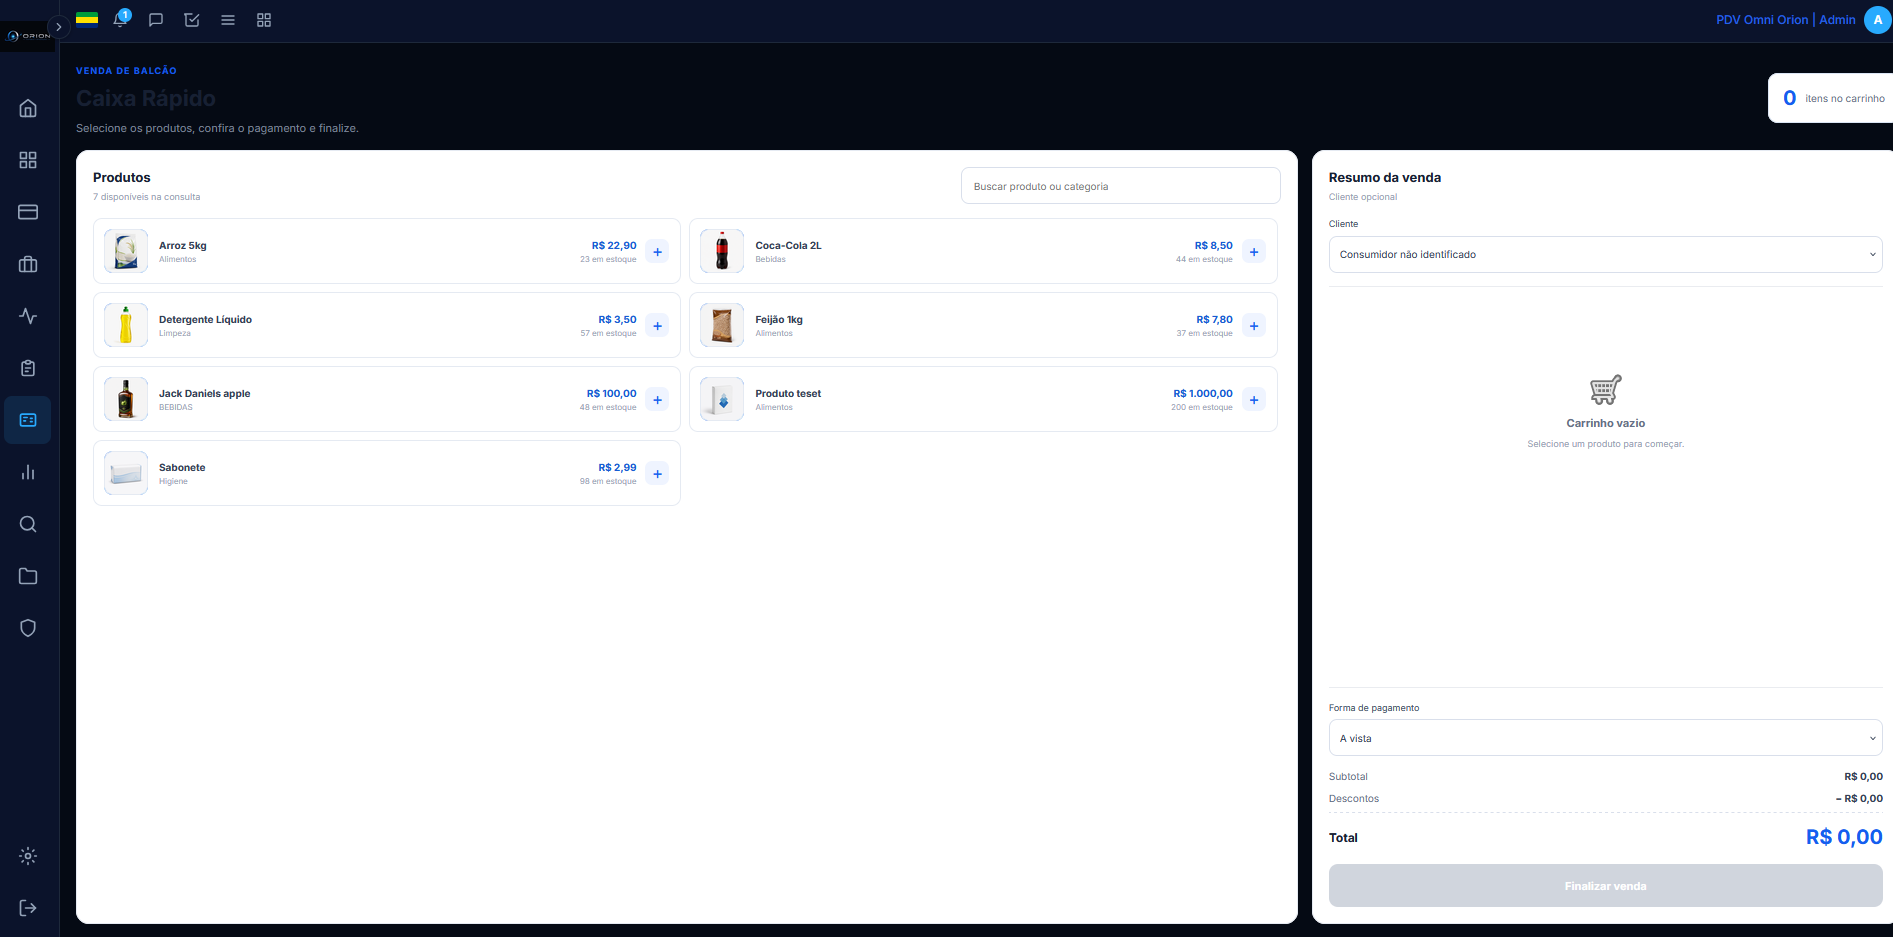1893x937 pixels.
Task: Open the credit card icon in sidebar
Action: point(28,212)
